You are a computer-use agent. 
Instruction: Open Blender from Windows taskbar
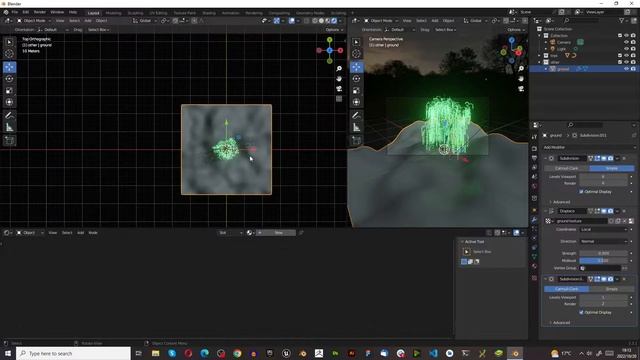[515, 353]
